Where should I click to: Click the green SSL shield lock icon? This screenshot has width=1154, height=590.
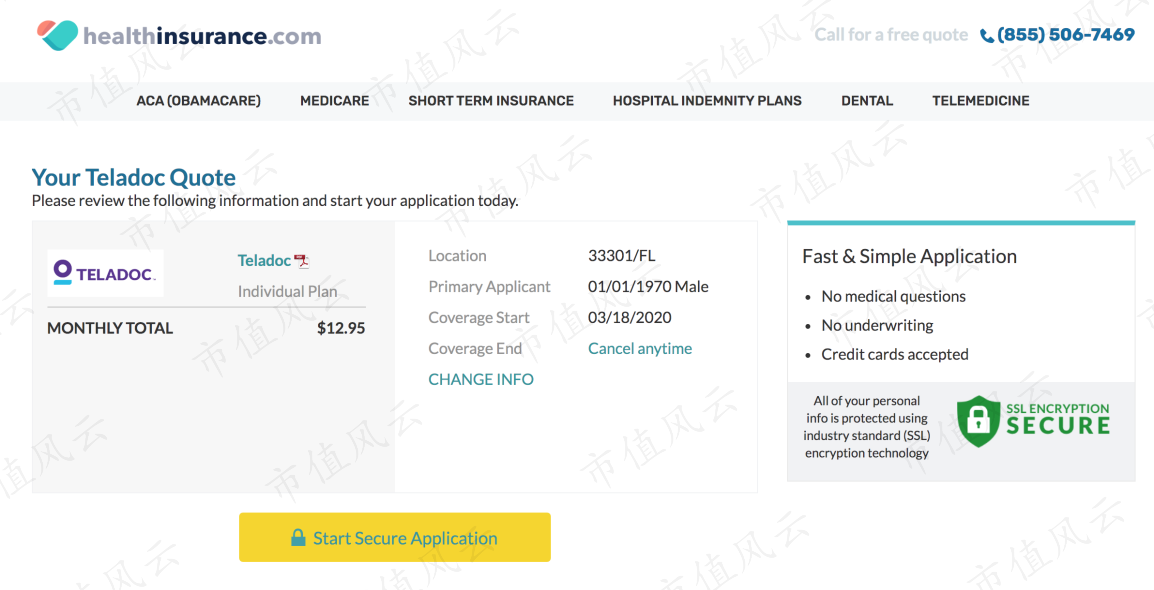[x=978, y=421]
